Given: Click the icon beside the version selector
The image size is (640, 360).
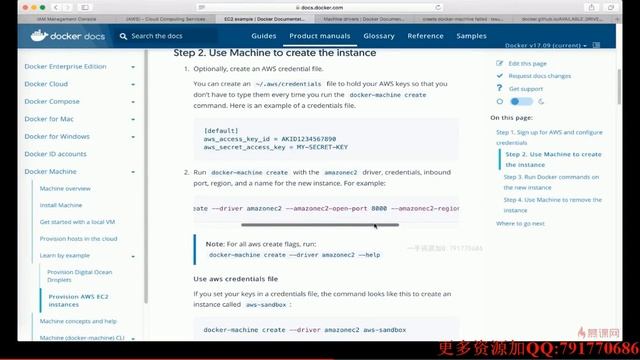Looking at the screenshot, I should point(596,45).
